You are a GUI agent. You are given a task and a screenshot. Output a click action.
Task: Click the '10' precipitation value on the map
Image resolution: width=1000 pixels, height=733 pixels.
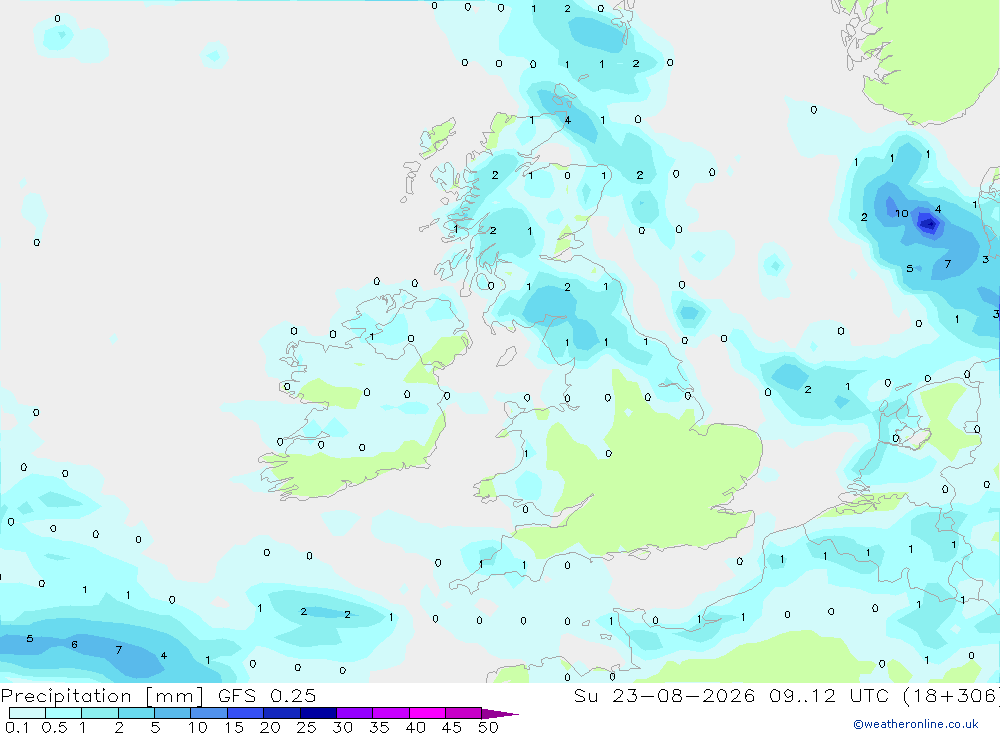901,214
